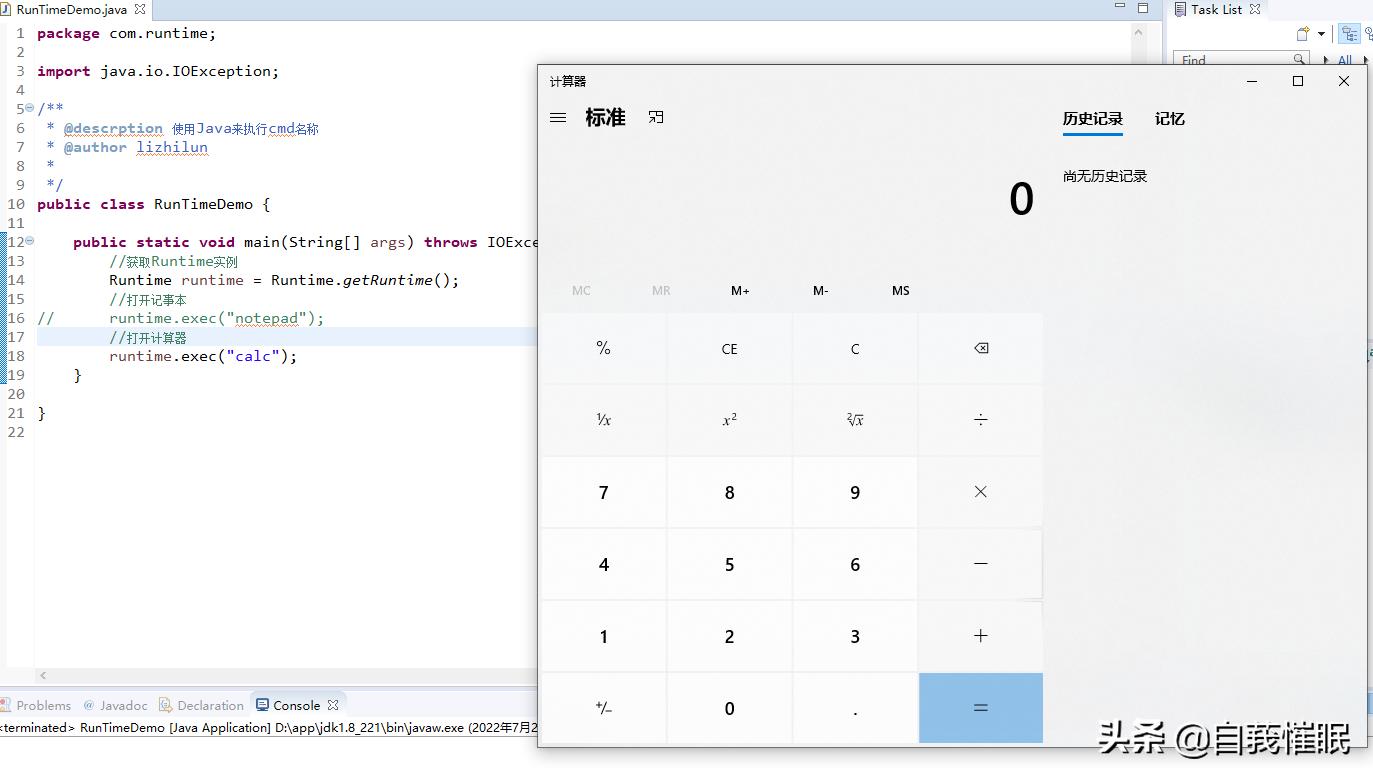Click the x² squared key

pyautogui.click(x=729, y=420)
